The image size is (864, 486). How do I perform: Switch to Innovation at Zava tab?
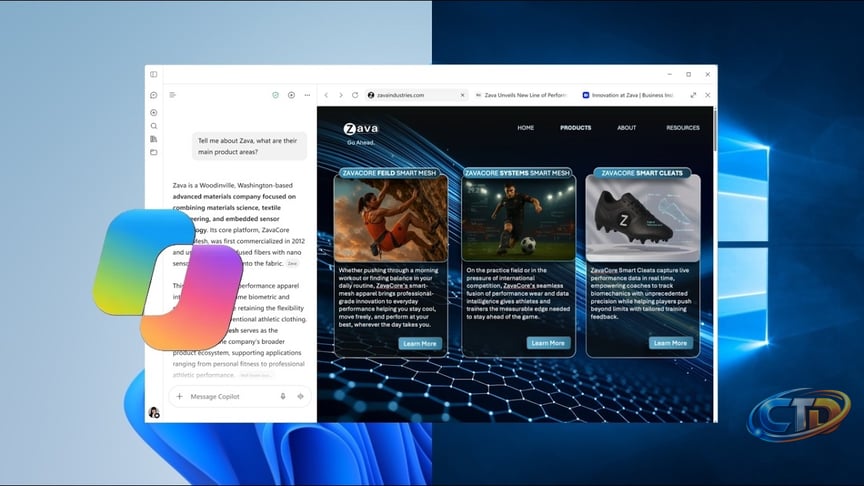(x=628, y=95)
